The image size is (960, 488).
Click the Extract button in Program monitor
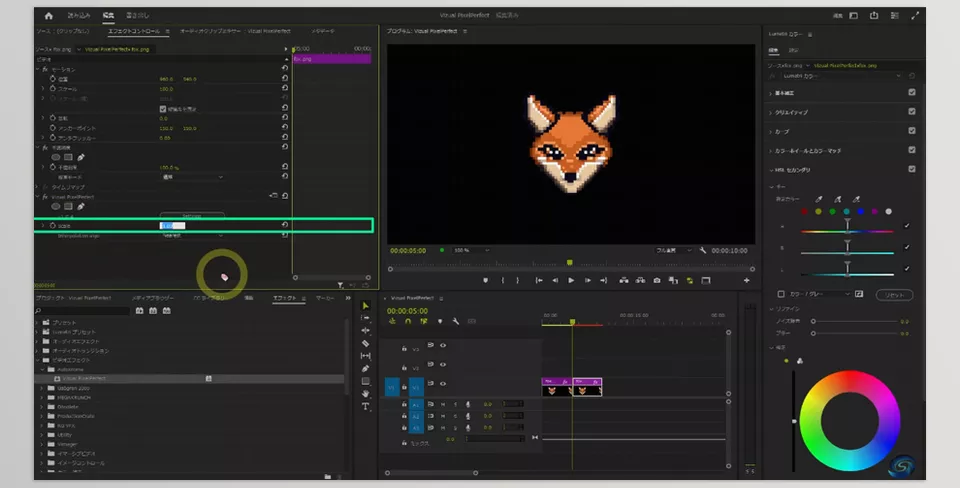click(640, 280)
